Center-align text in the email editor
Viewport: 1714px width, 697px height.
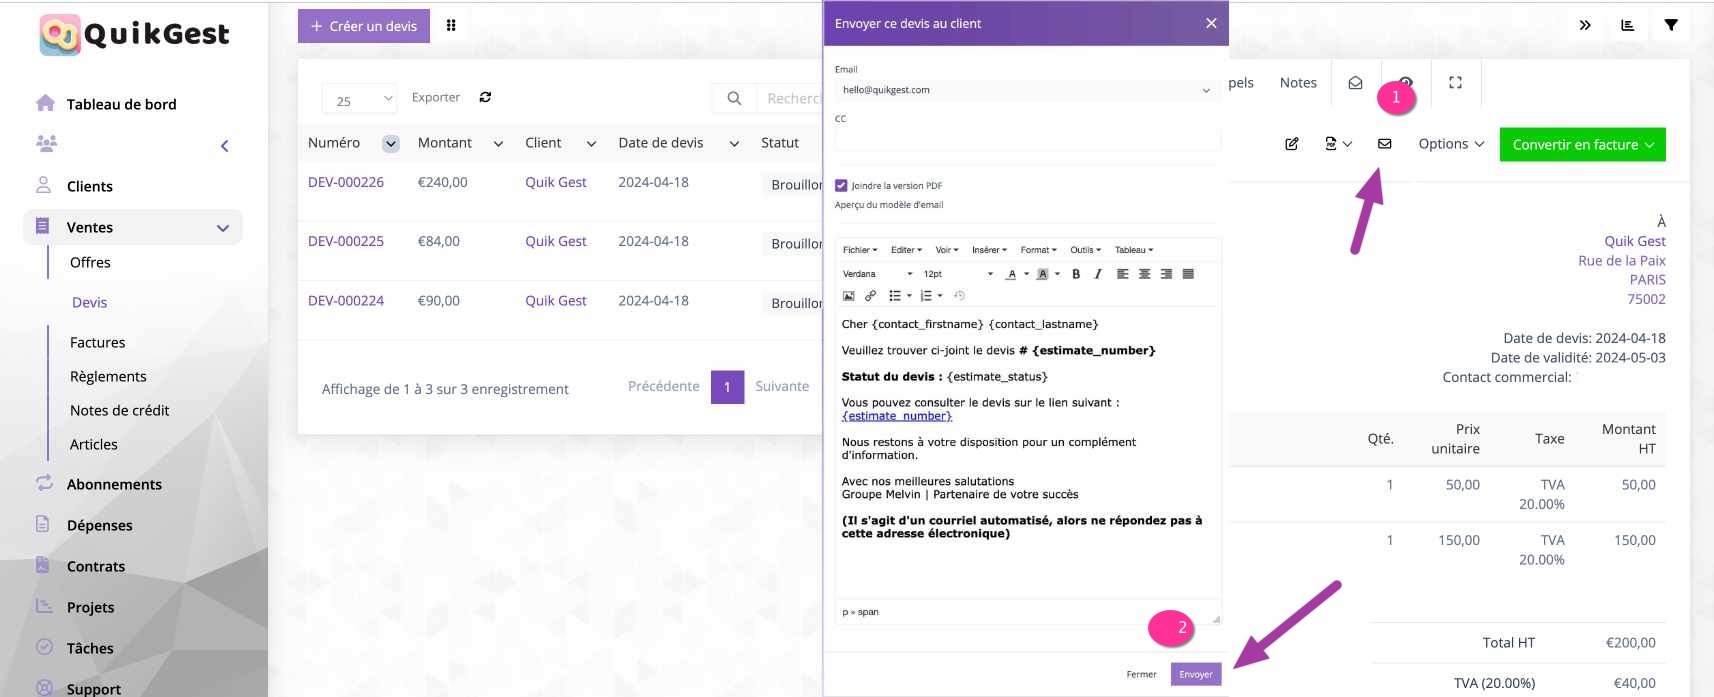(1144, 274)
